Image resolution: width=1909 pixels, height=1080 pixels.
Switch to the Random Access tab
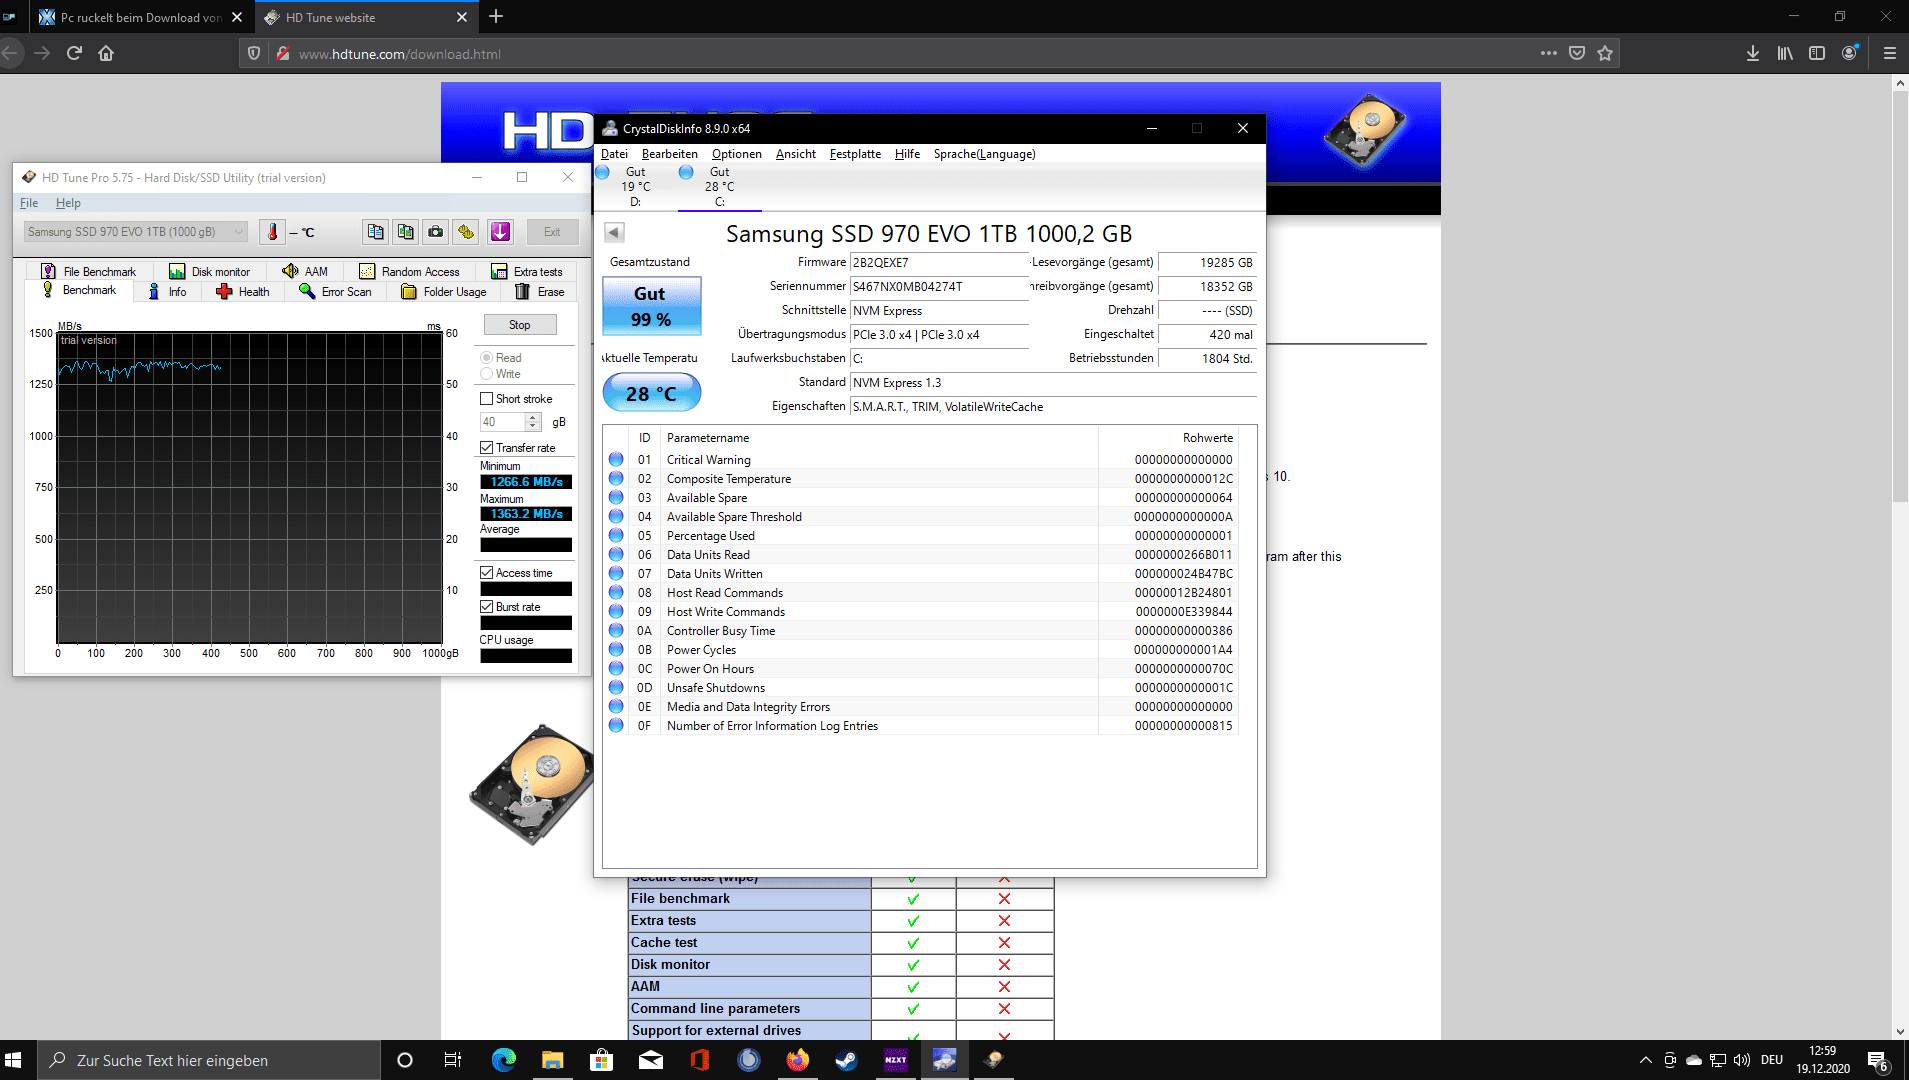click(410, 271)
